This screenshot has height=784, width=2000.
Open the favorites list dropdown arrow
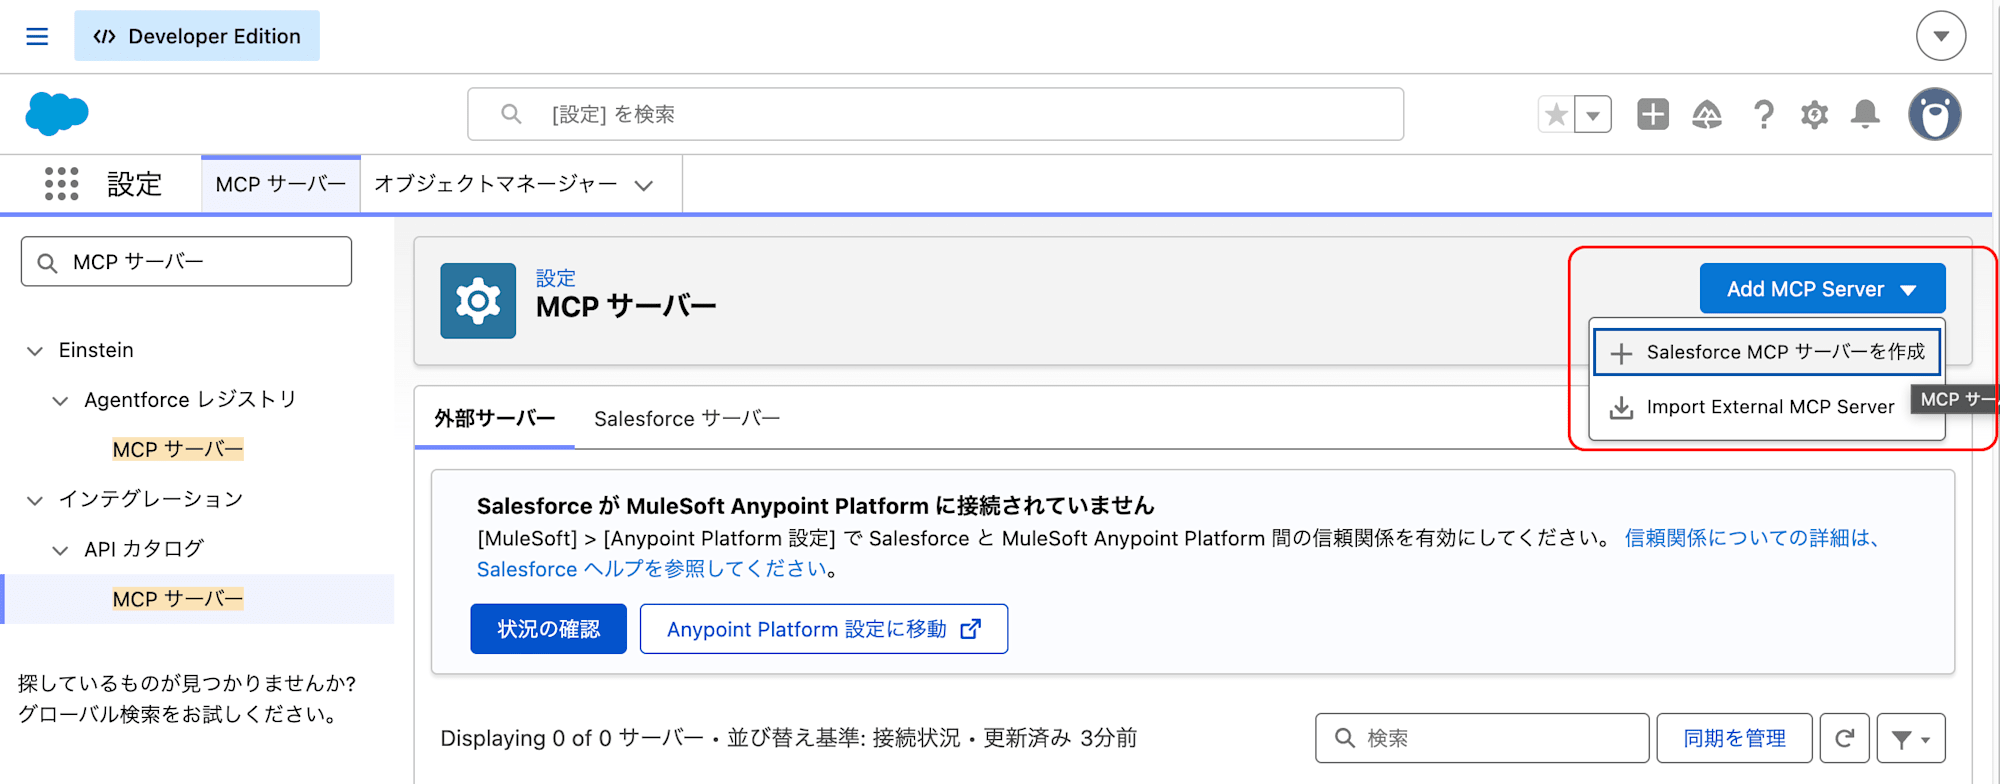pyautogui.click(x=1593, y=114)
